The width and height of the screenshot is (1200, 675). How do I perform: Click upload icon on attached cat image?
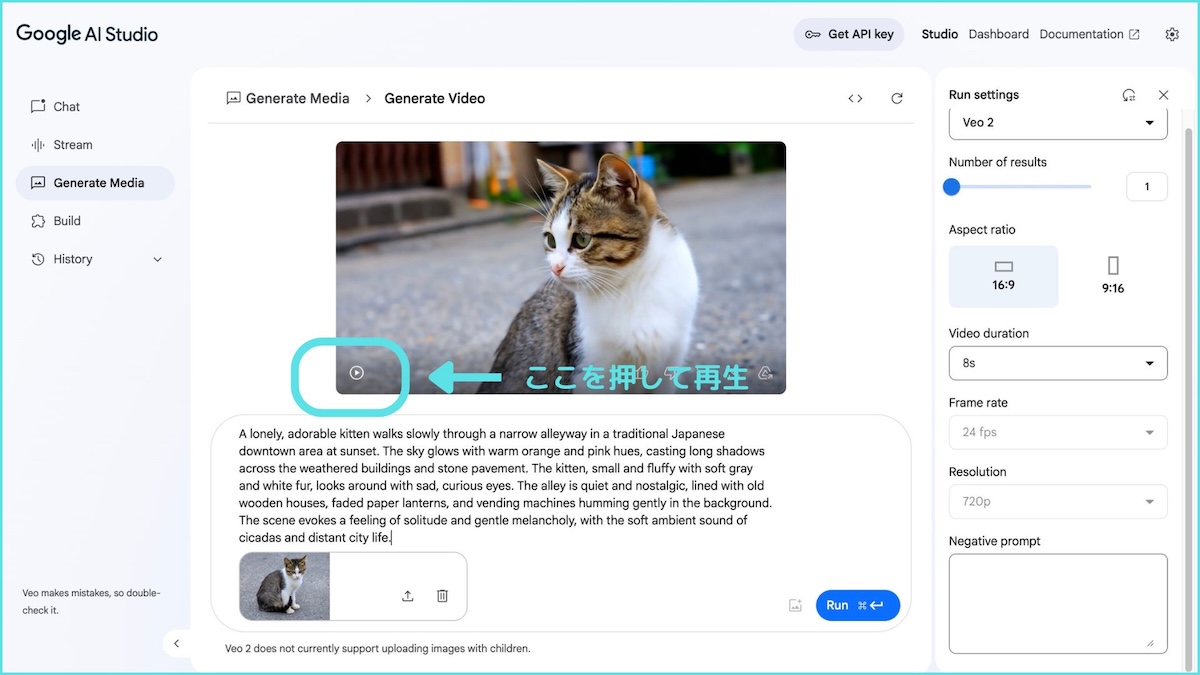[408, 596]
